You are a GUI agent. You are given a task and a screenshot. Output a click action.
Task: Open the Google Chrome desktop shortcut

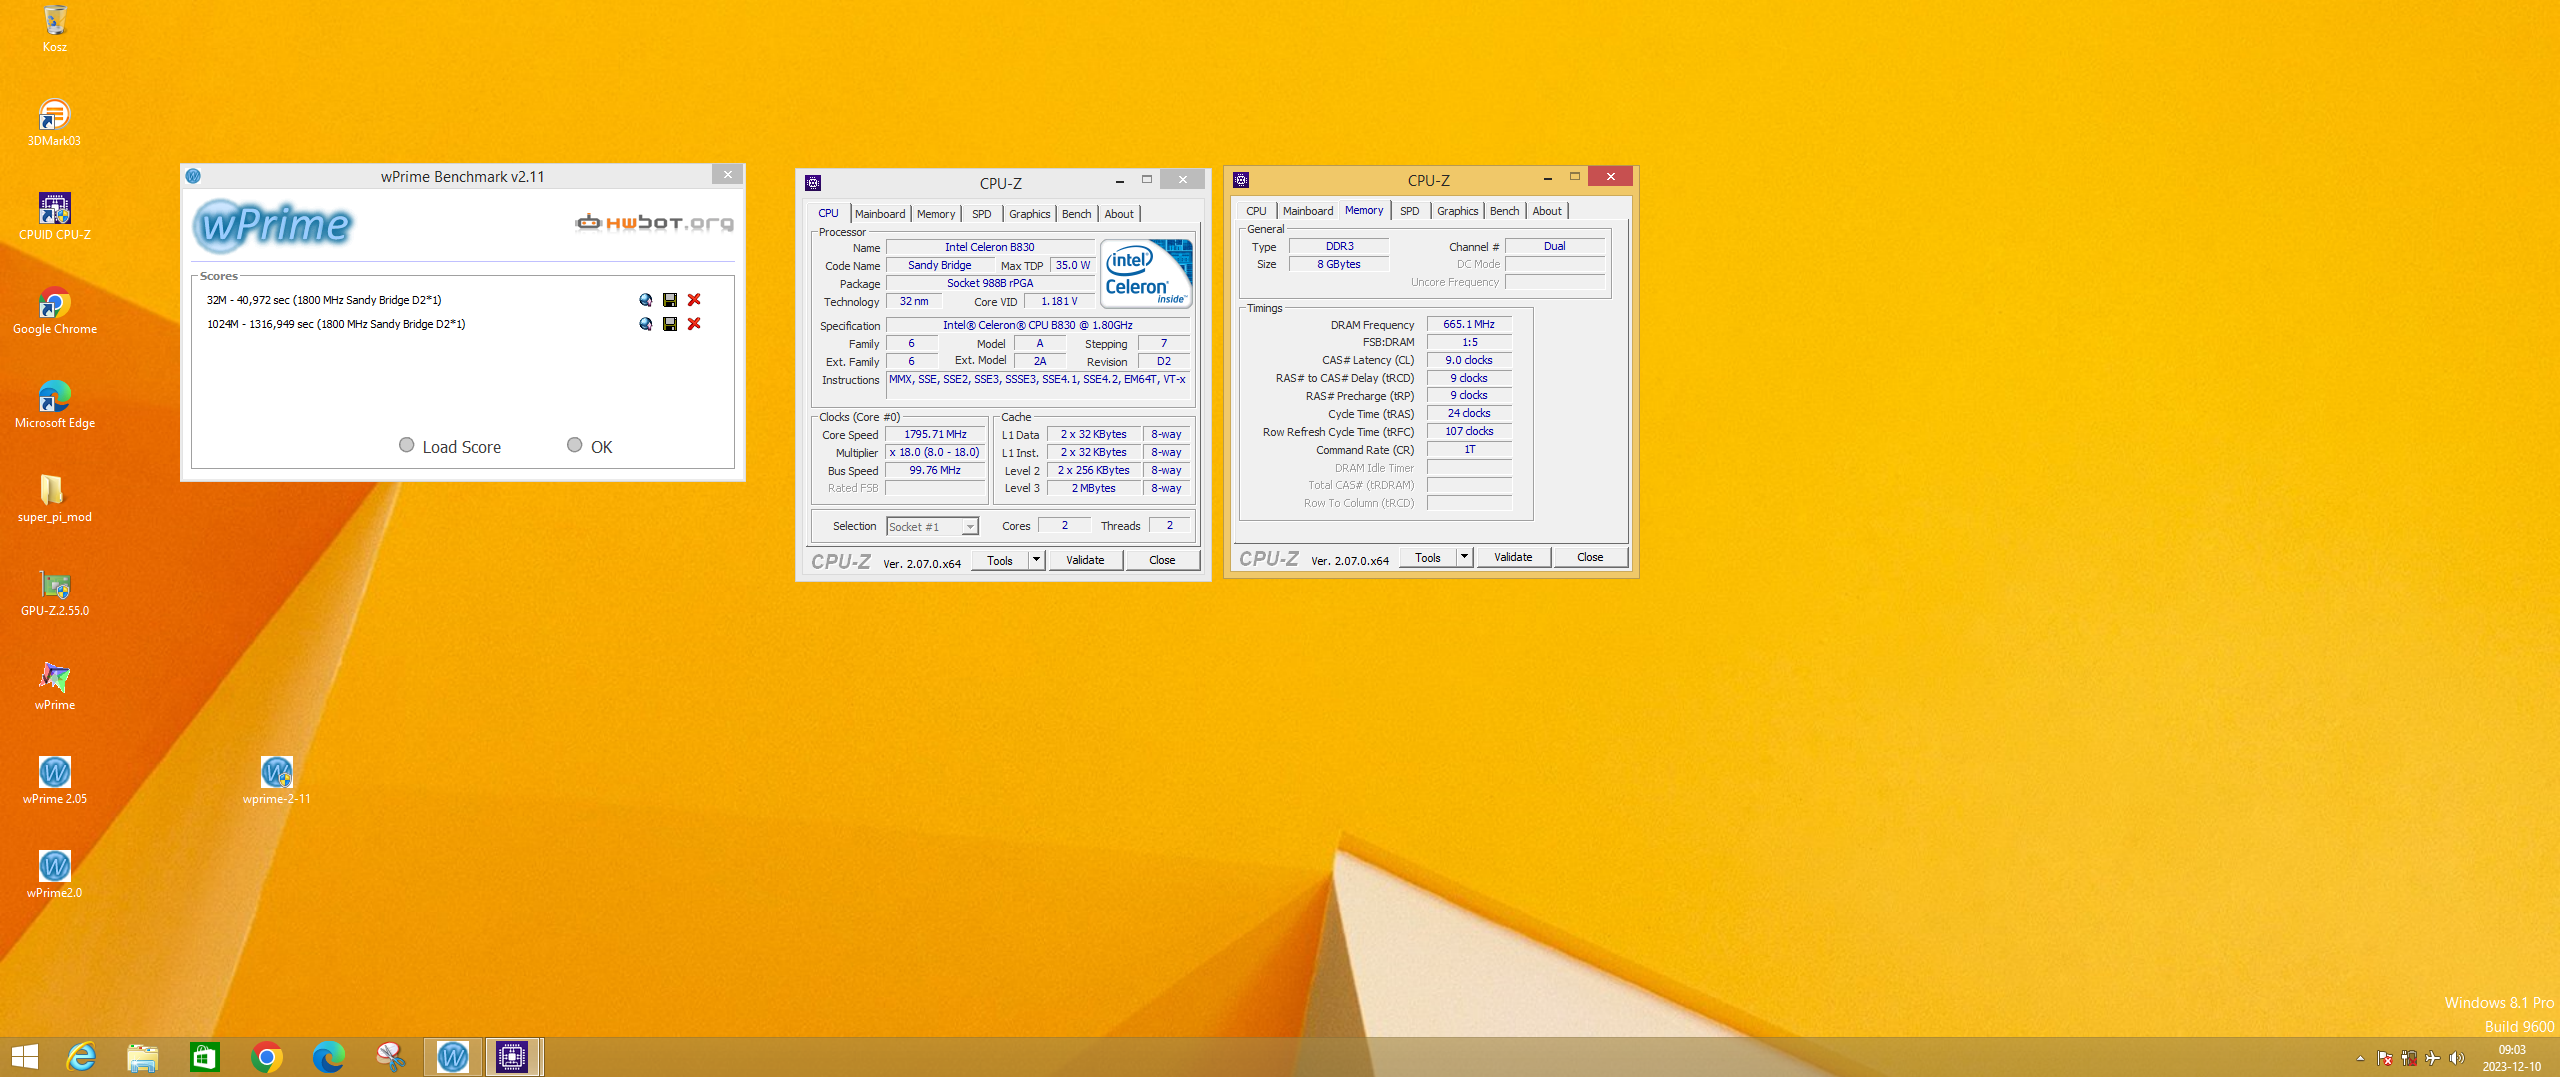point(55,311)
